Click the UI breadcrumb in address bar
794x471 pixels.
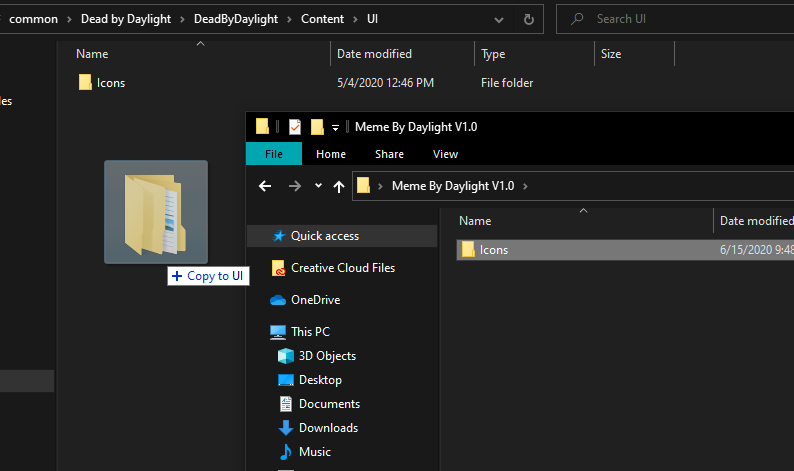coord(372,19)
